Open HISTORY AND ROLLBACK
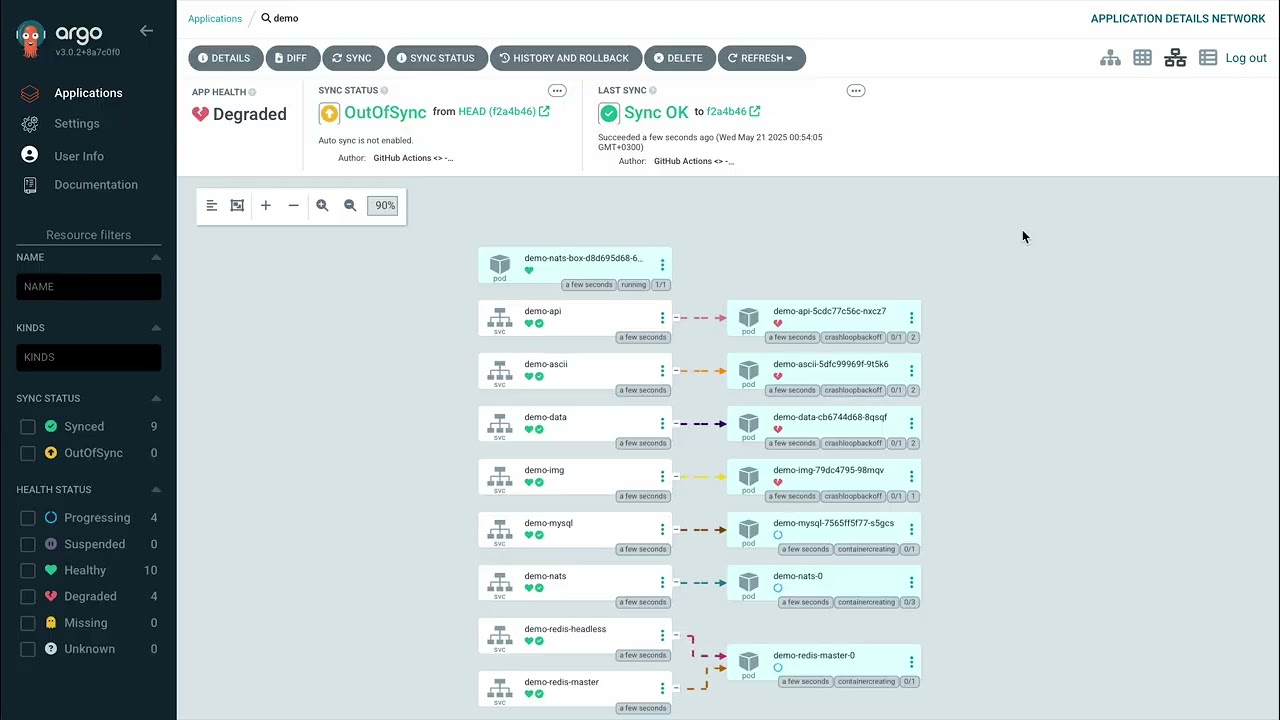 (565, 58)
